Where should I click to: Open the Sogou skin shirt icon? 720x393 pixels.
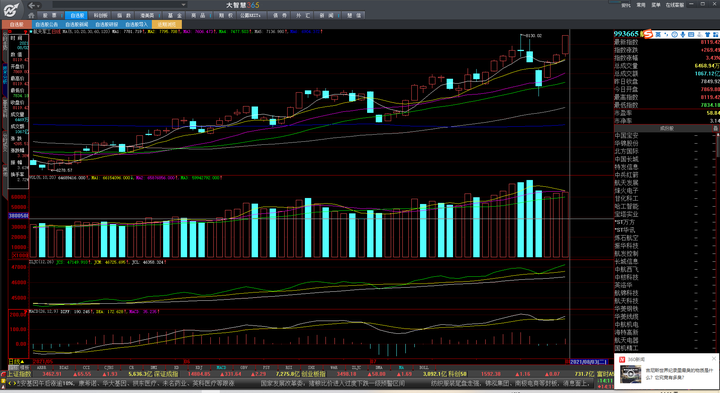pos(708,34)
